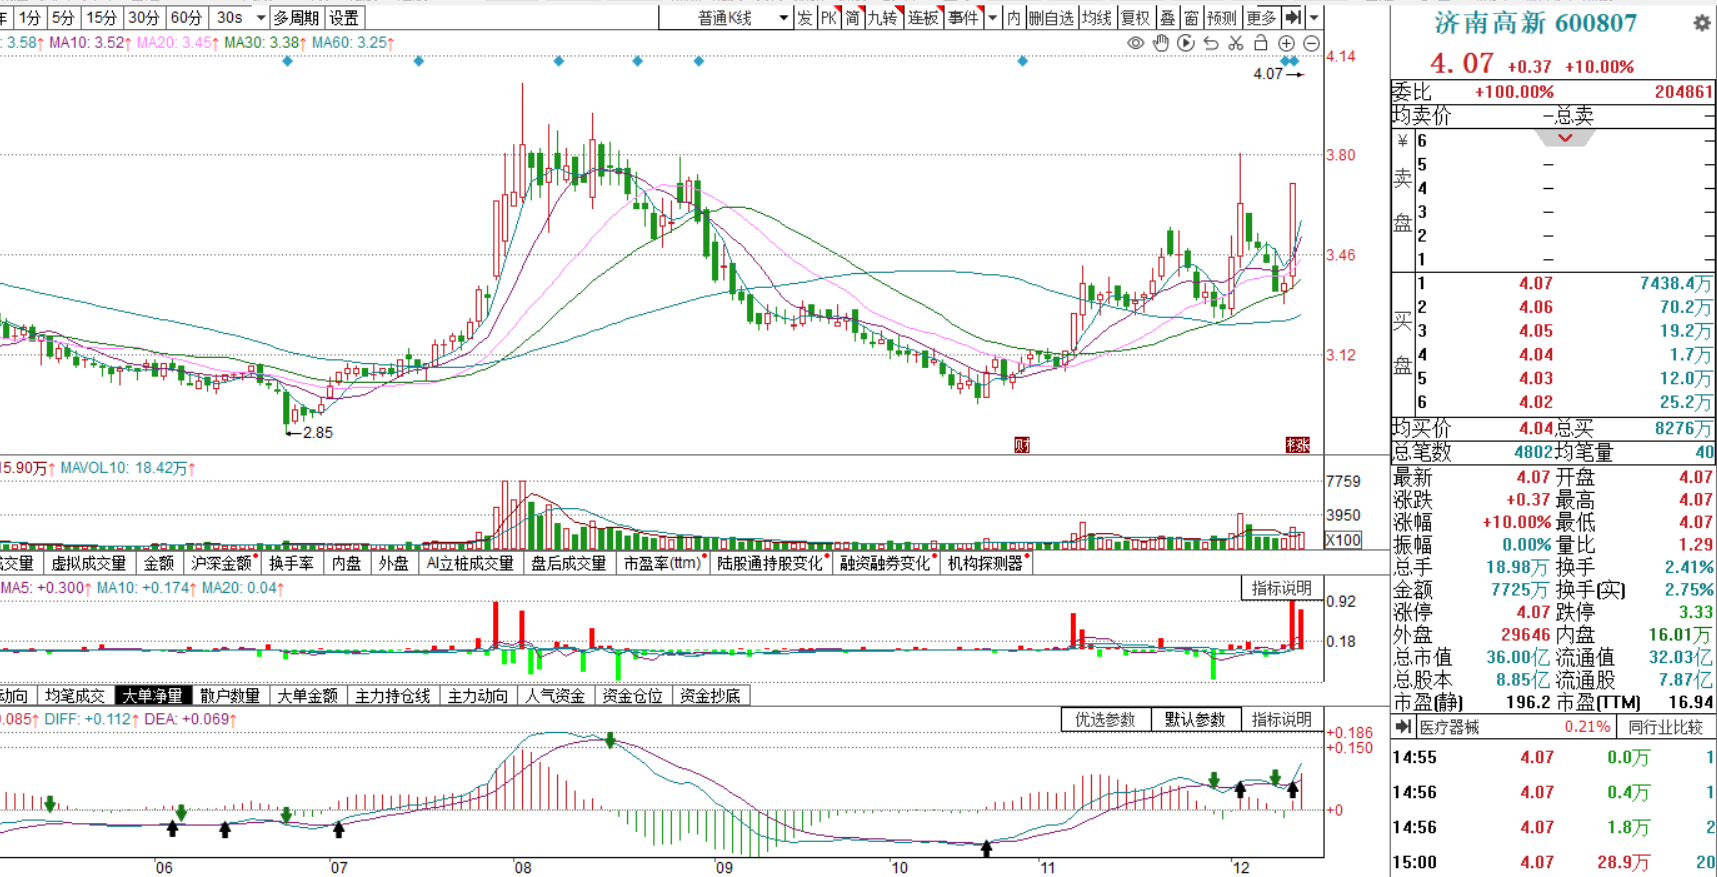1717x877 pixels.
Task: Open settings gear beside stock name
Action: coord(1702,22)
